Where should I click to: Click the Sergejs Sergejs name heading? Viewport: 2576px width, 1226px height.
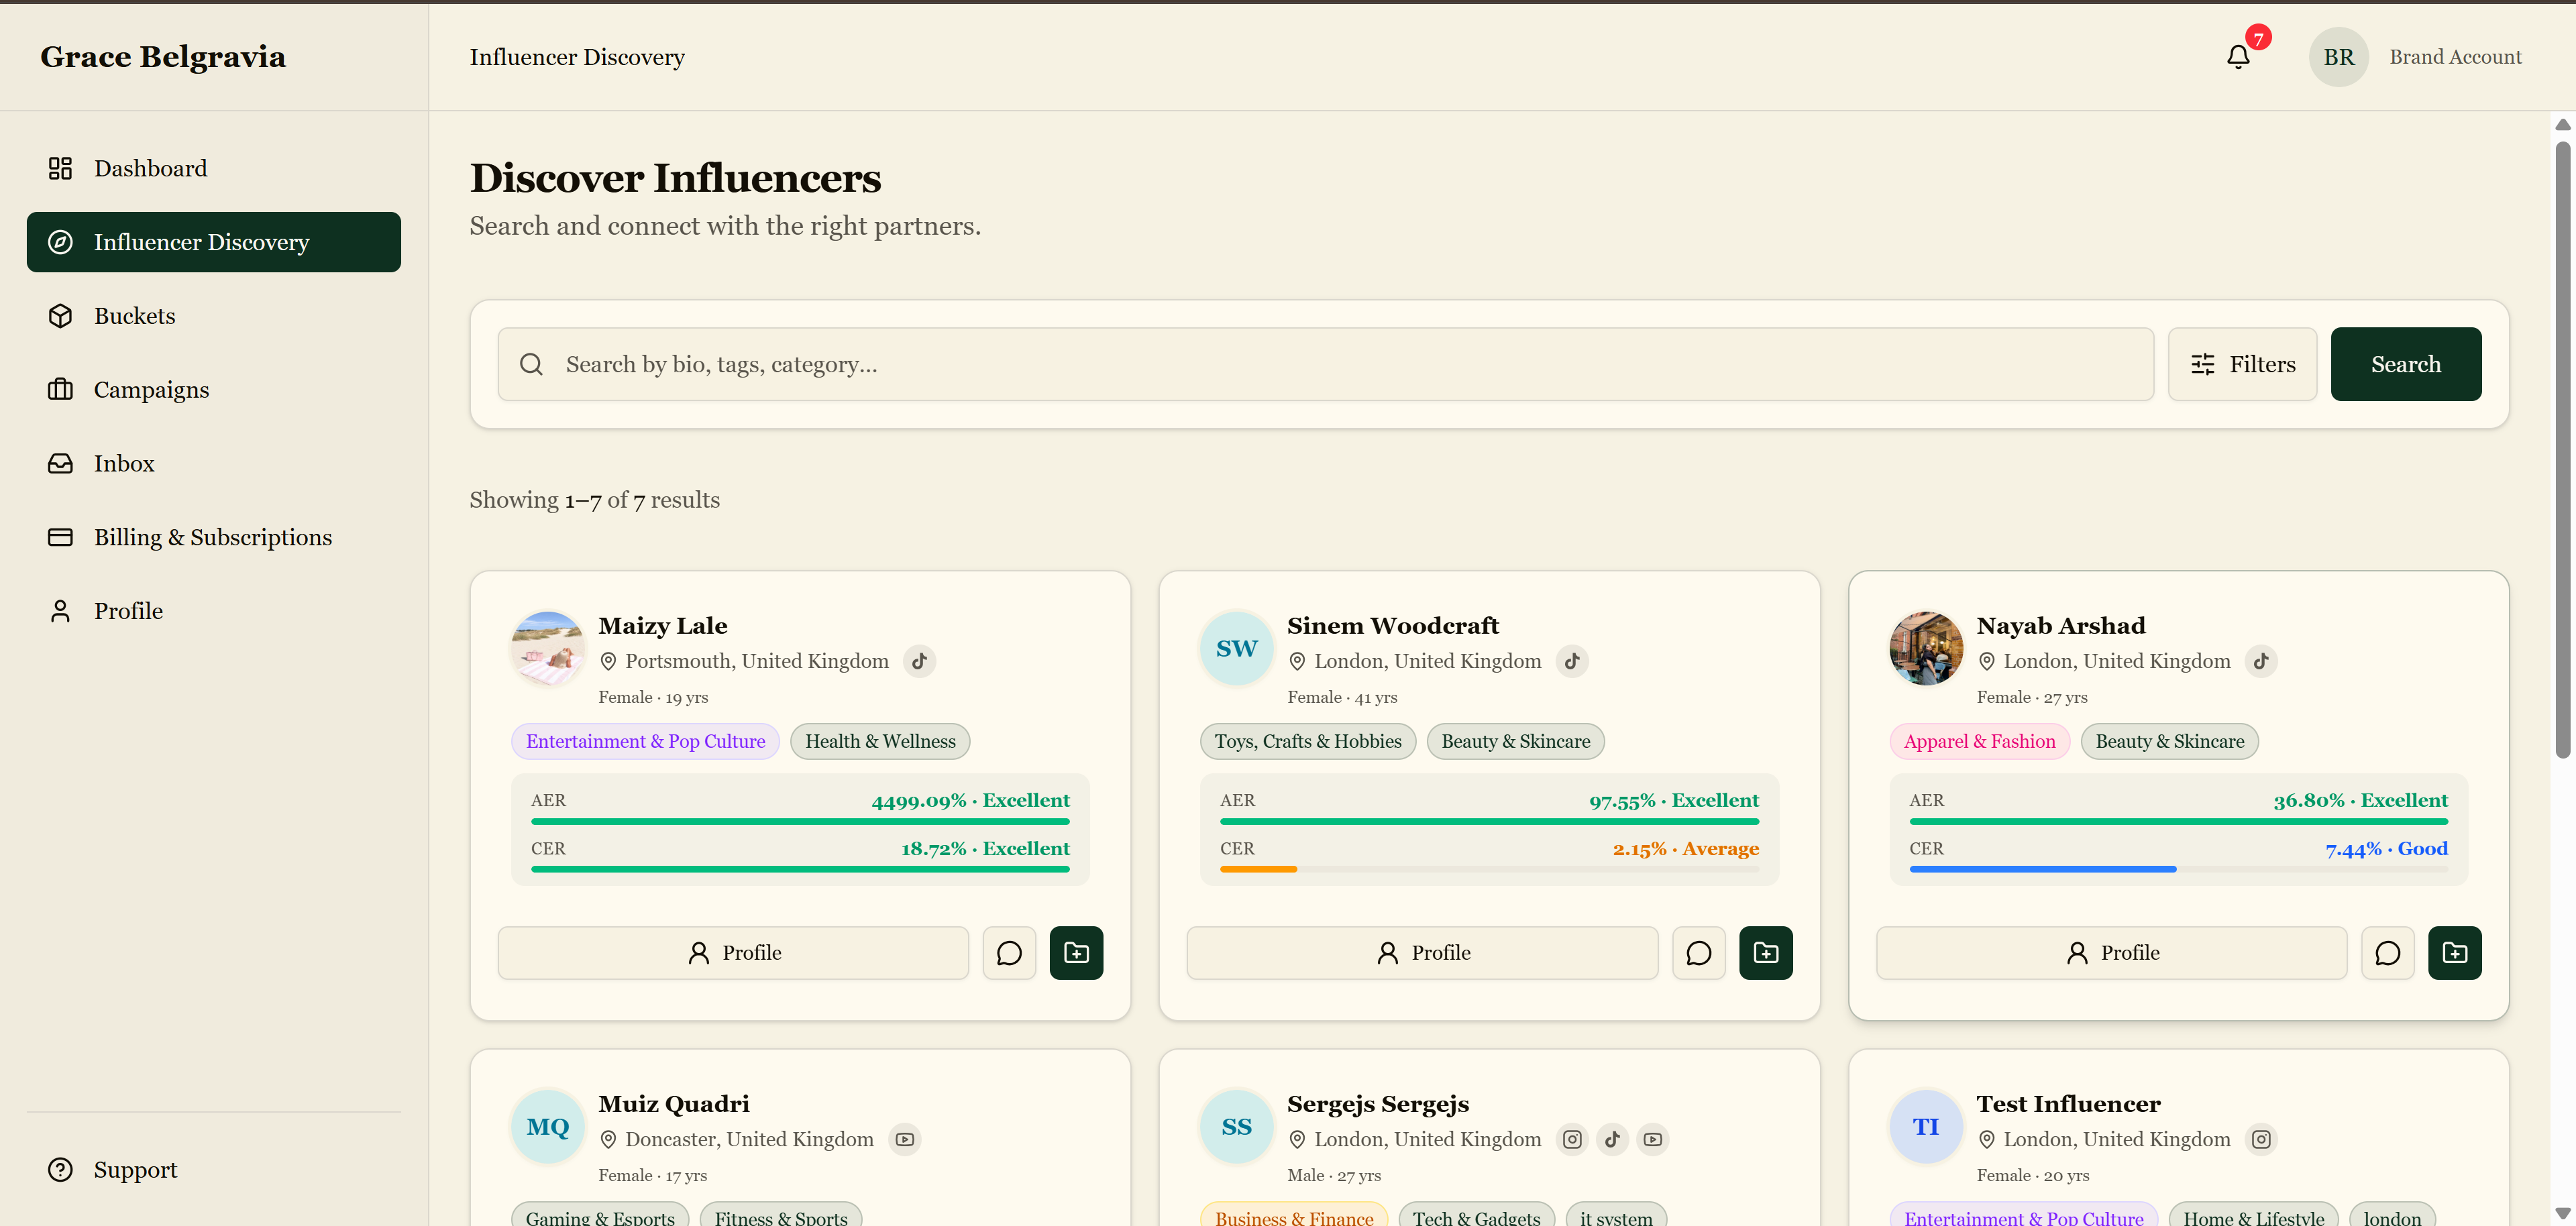click(x=1377, y=1104)
